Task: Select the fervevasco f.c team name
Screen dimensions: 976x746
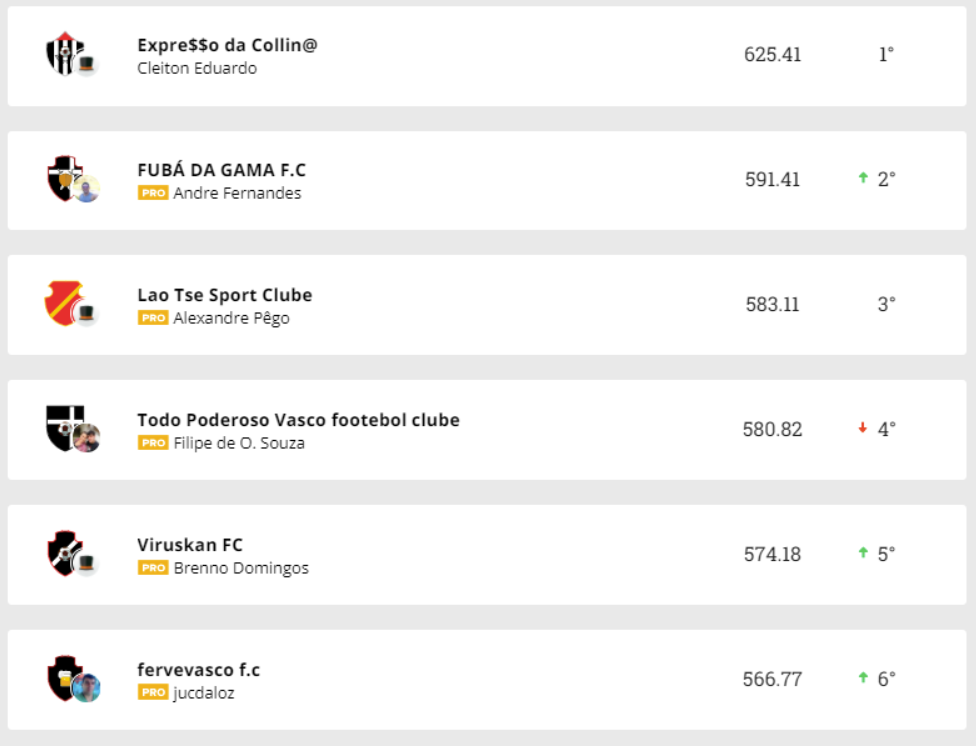Action: [x=198, y=670]
